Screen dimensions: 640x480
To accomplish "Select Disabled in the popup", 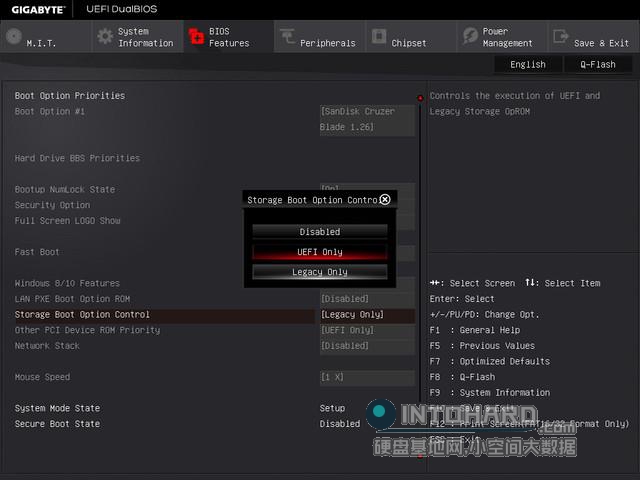I will (320, 231).
